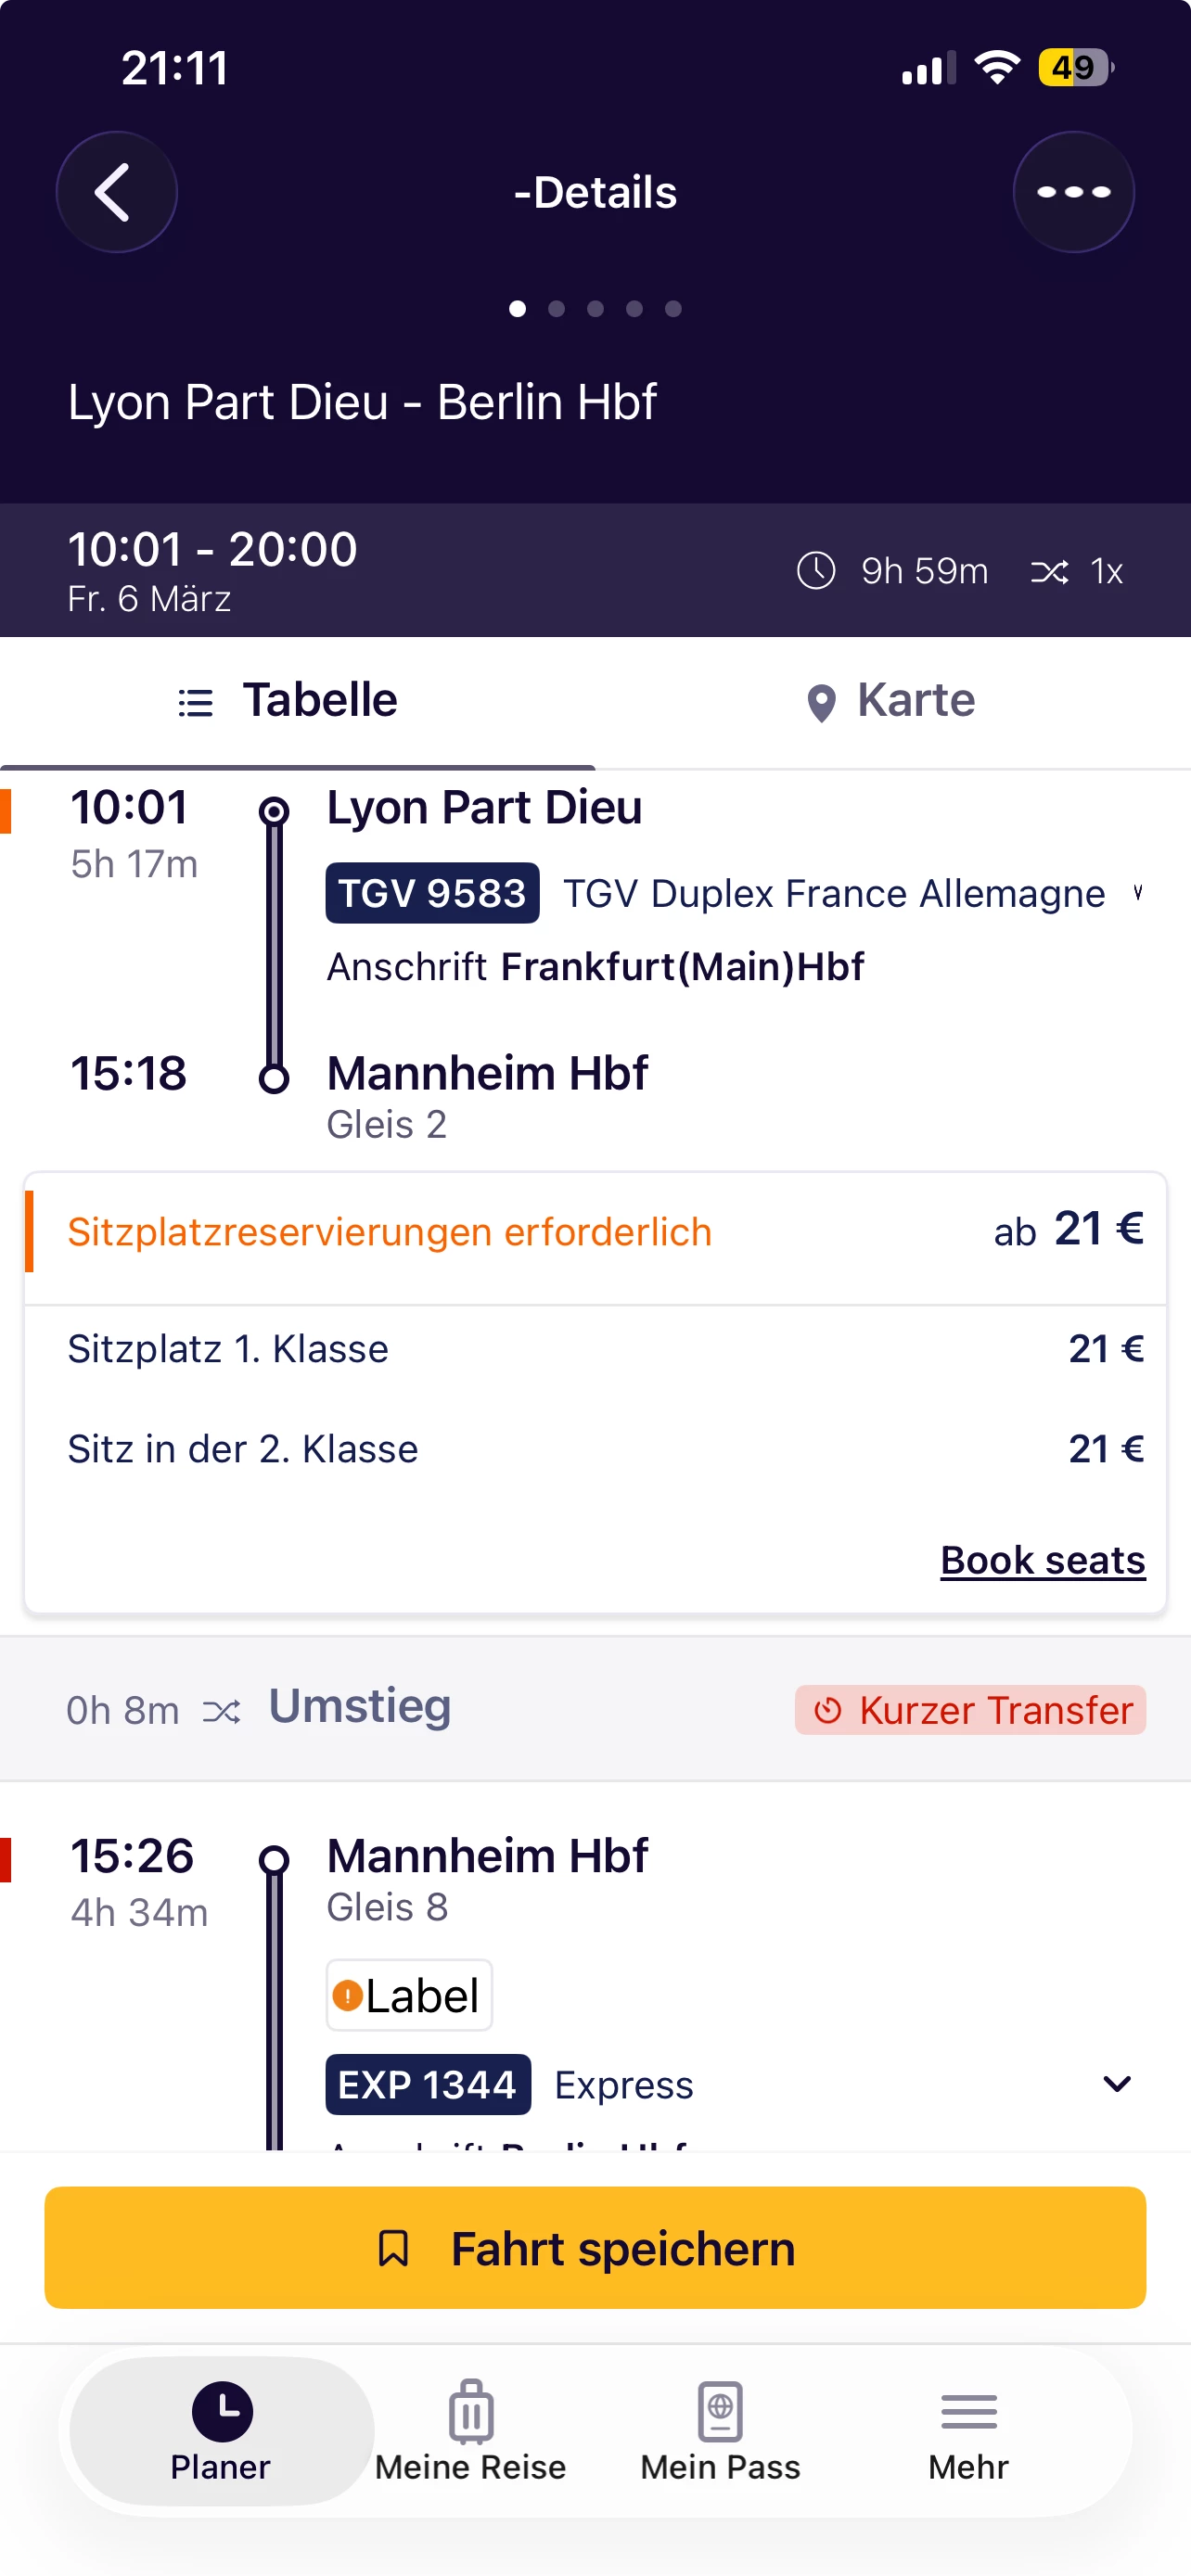Tap the clock duration icon beside 9h 59m

(x=816, y=571)
